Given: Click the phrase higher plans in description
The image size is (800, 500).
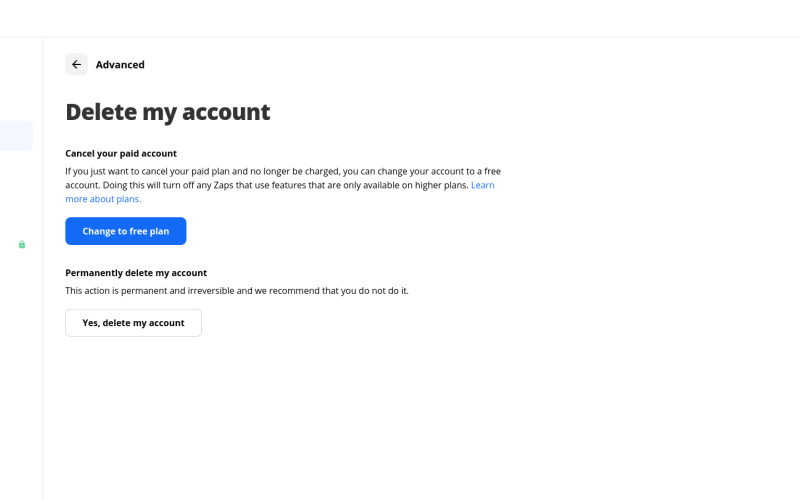Looking at the screenshot, I should (x=441, y=185).
